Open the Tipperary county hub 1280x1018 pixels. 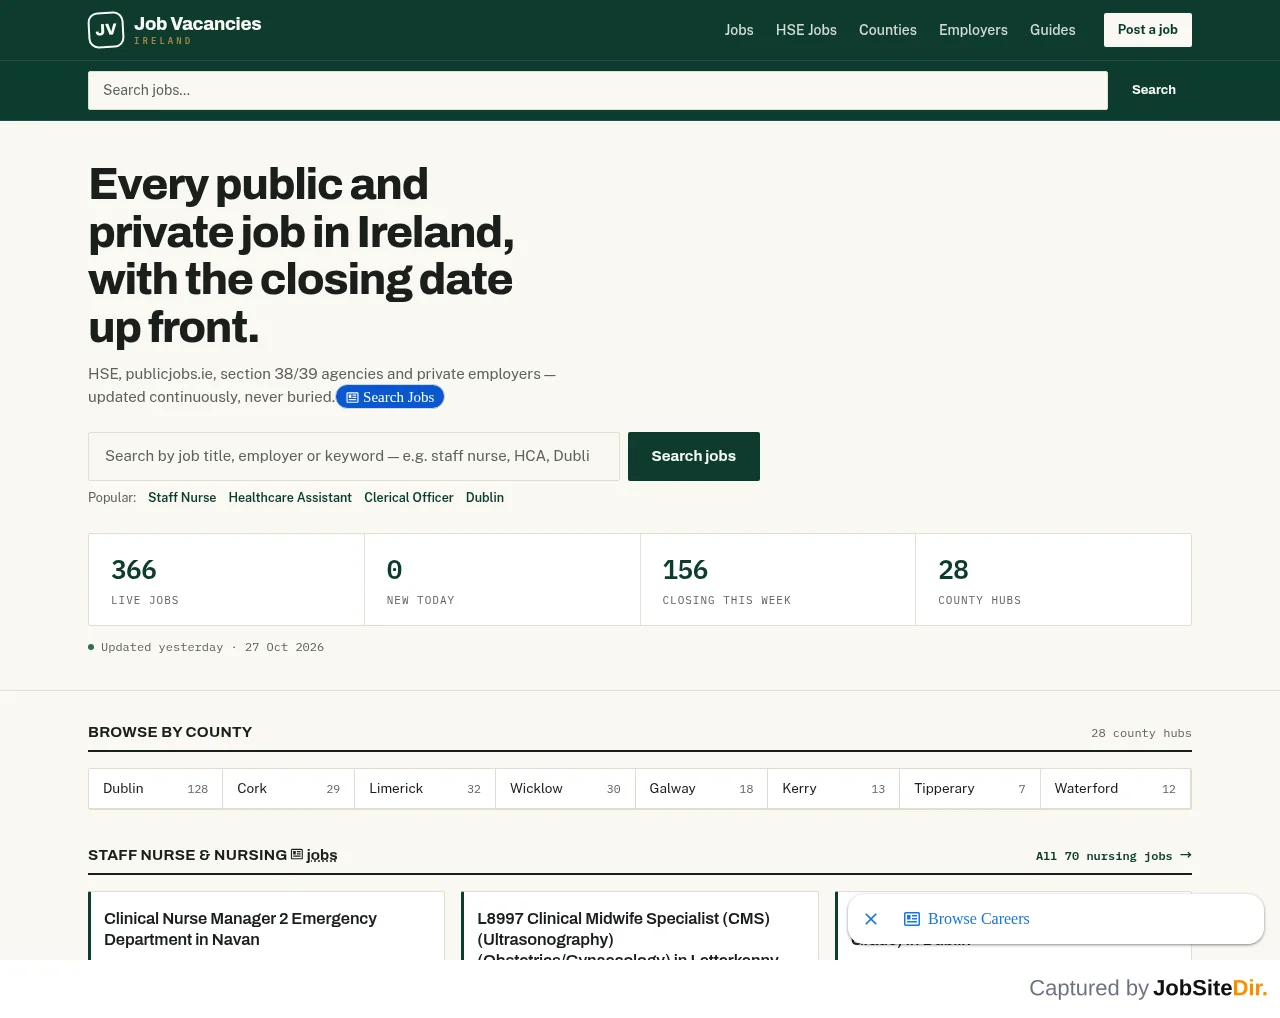[970, 789]
